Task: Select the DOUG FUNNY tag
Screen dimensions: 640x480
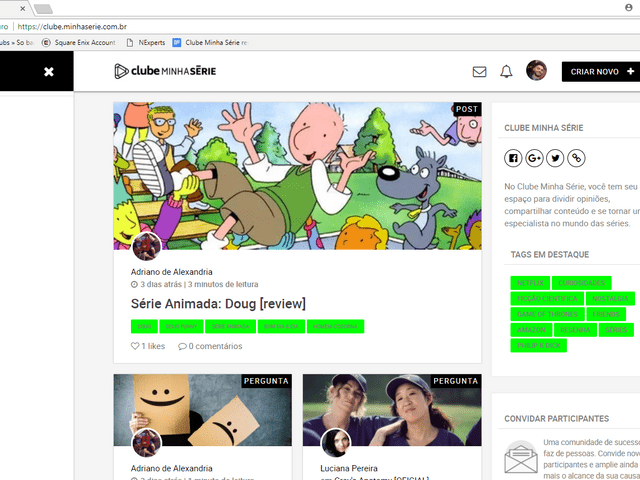Action: [181, 327]
